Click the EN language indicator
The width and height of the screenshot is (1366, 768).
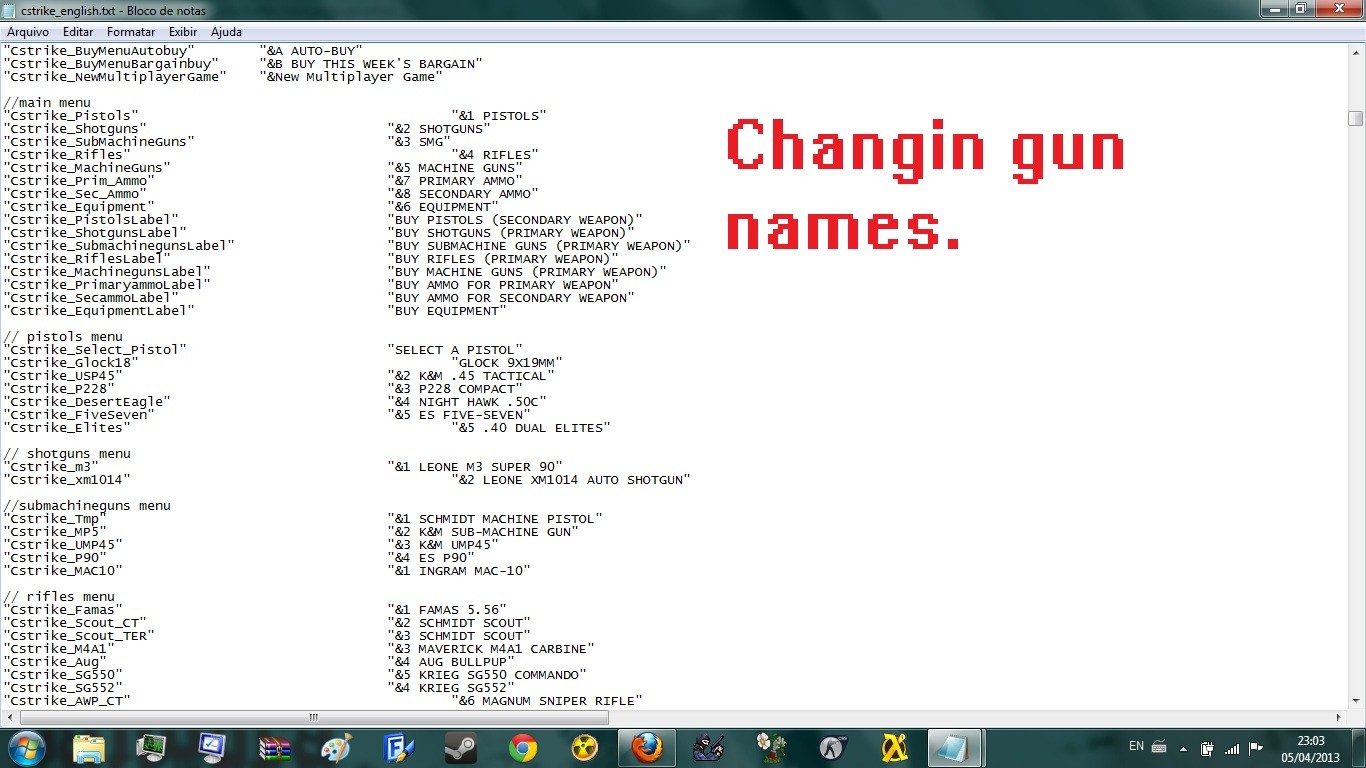pyautogui.click(x=1136, y=746)
